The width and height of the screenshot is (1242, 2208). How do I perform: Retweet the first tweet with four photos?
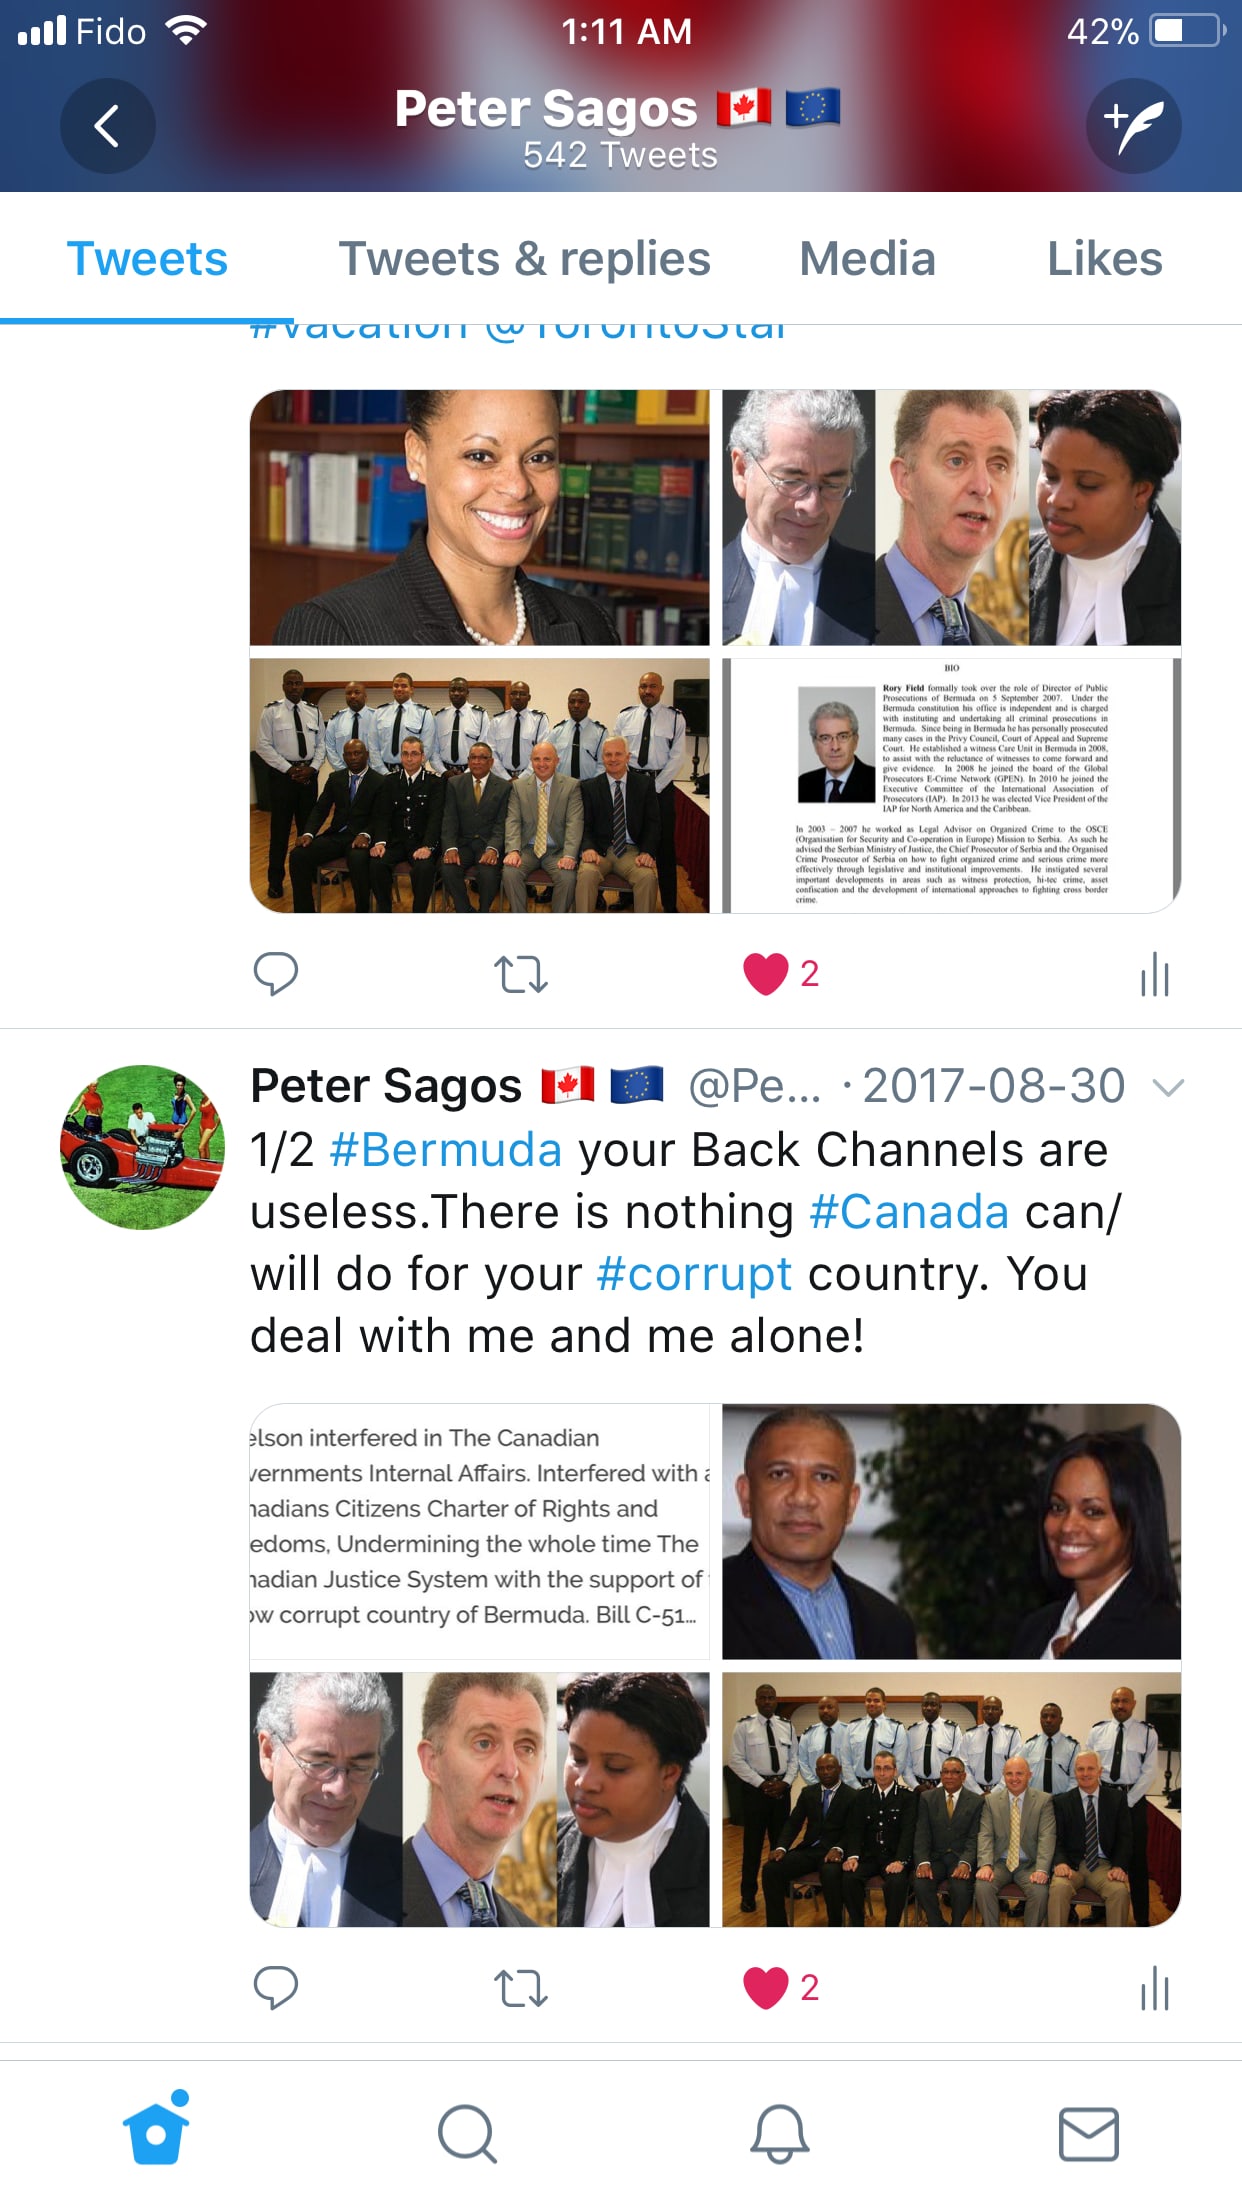click(521, 974)
